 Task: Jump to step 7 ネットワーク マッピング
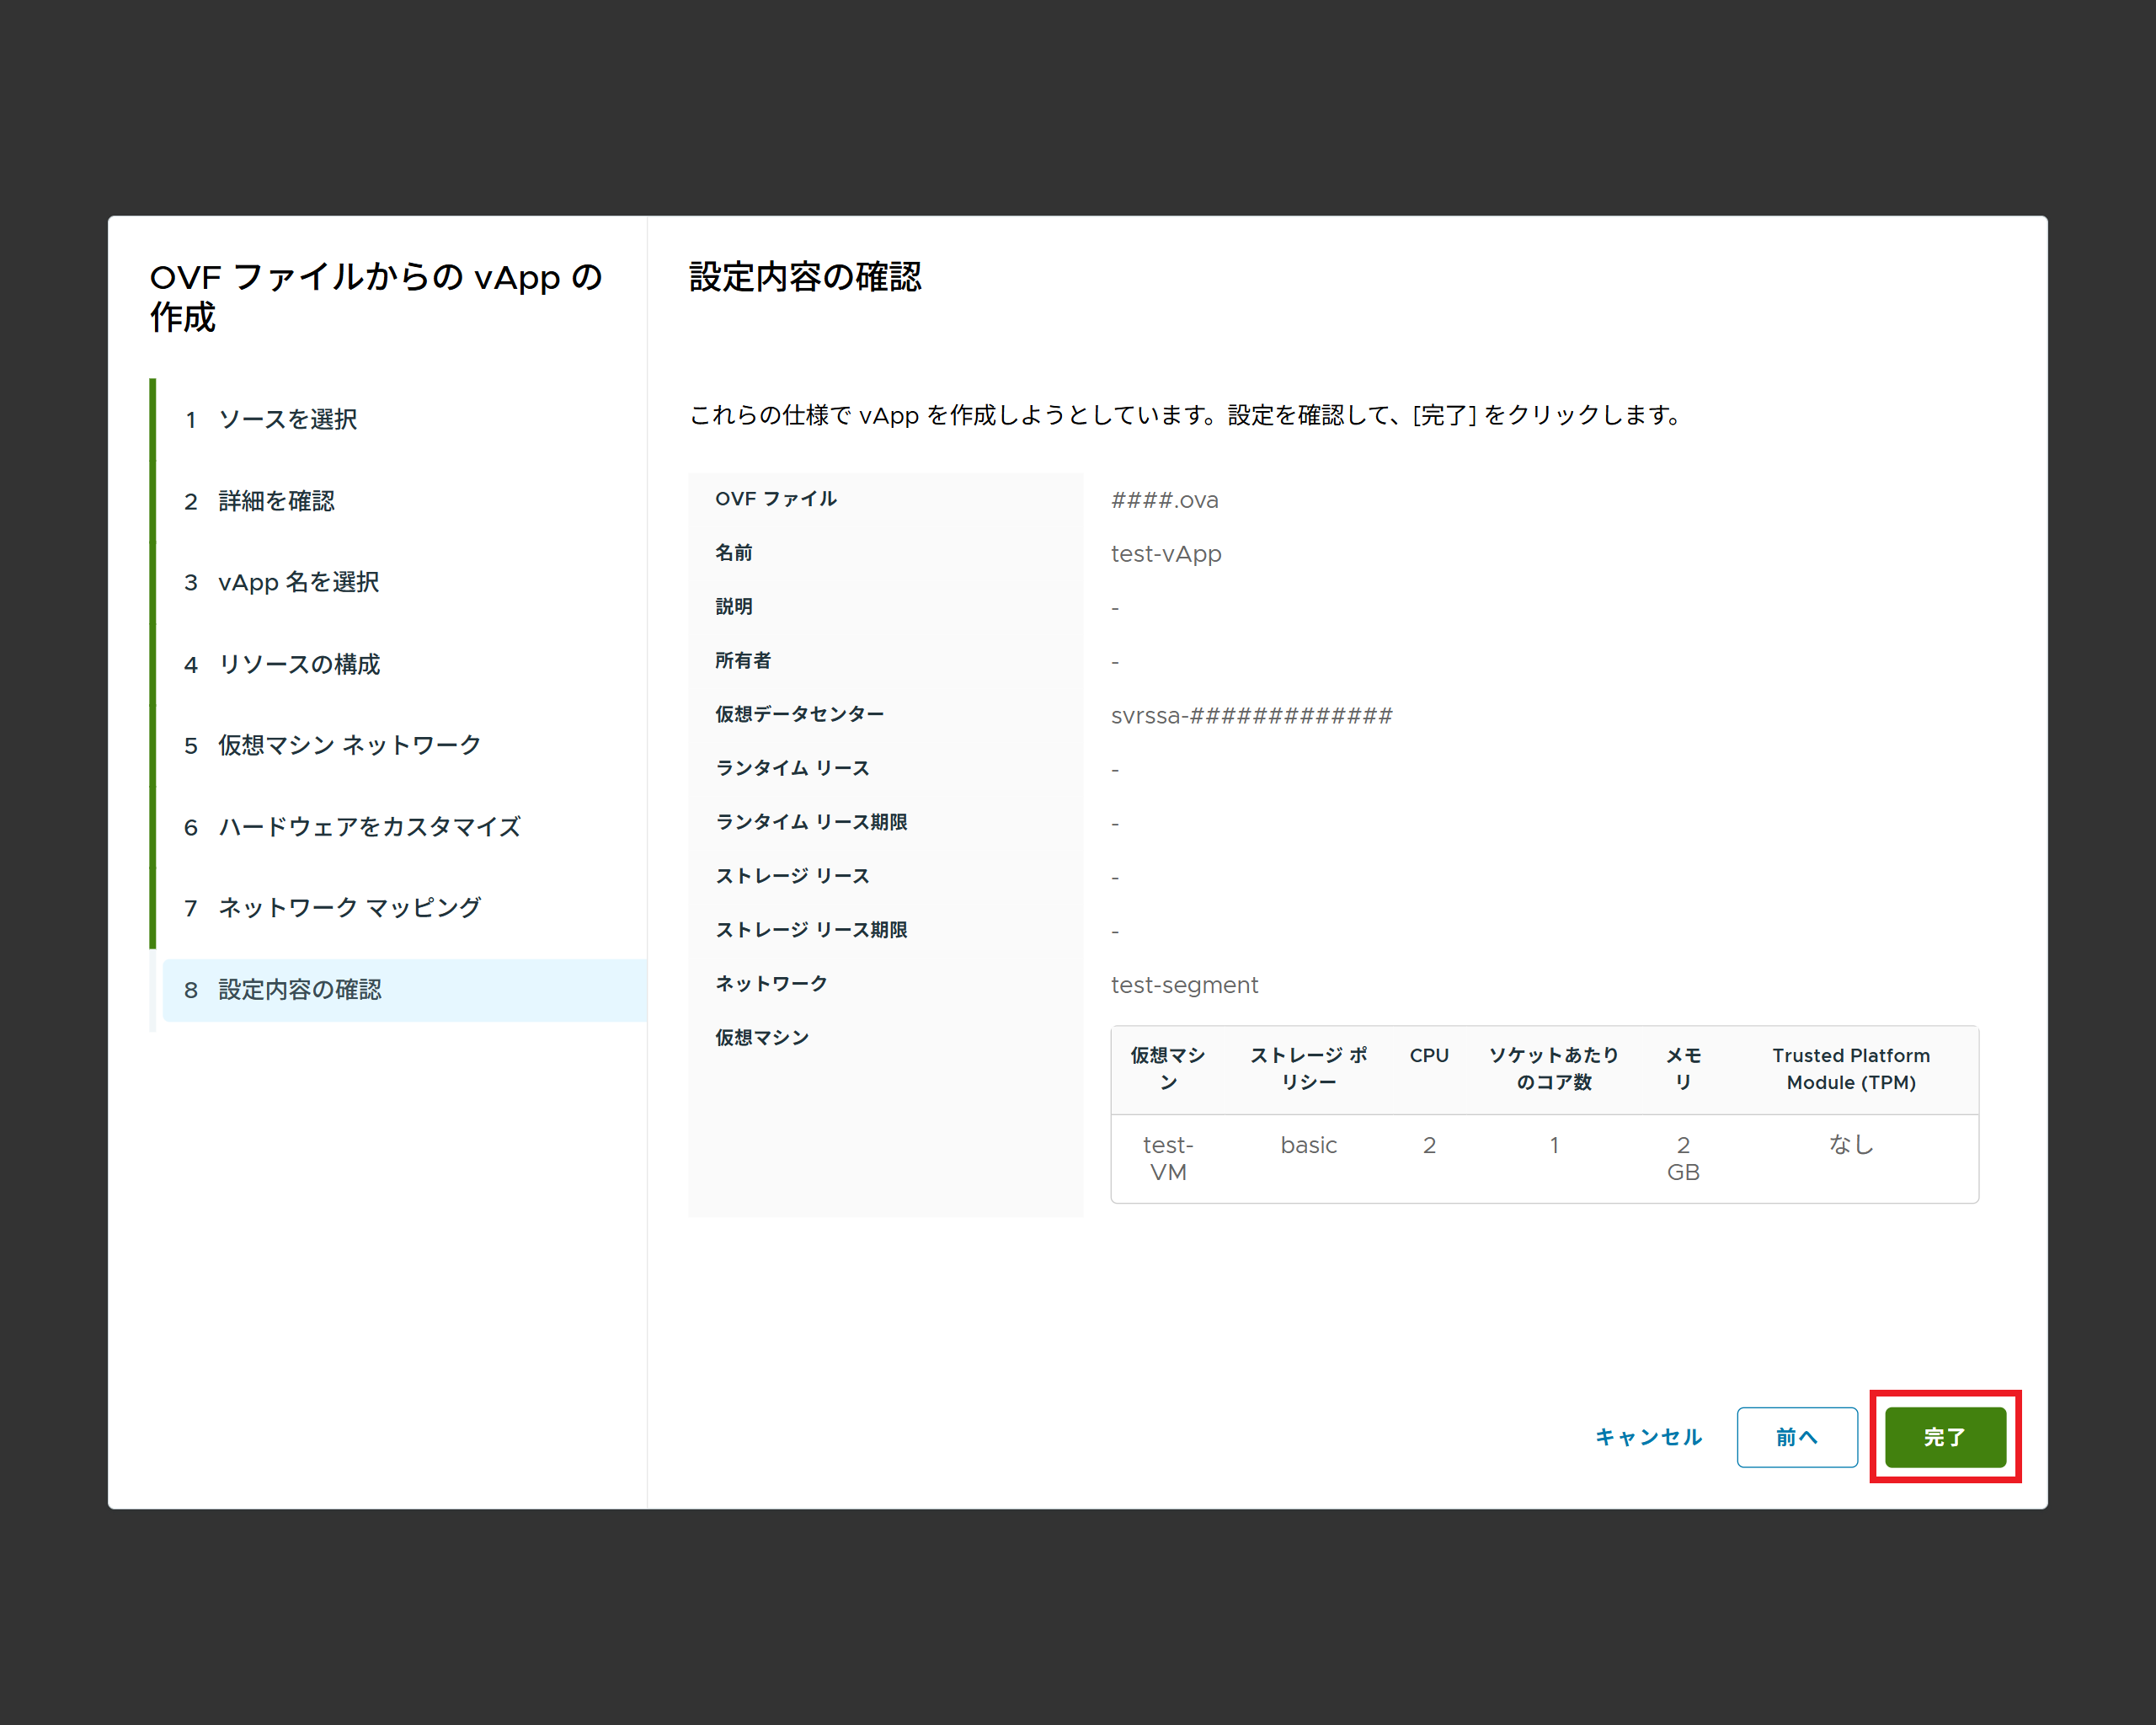point(349,908)
